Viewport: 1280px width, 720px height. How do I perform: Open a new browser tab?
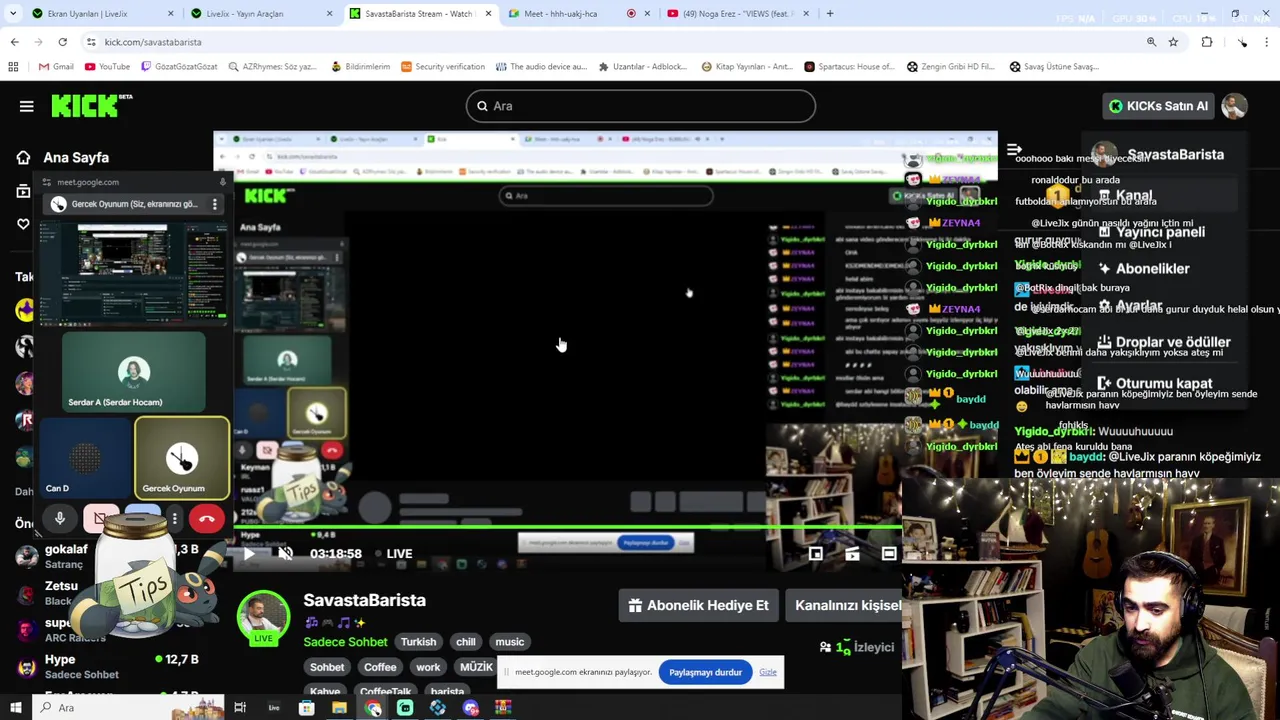coord(830,13)
